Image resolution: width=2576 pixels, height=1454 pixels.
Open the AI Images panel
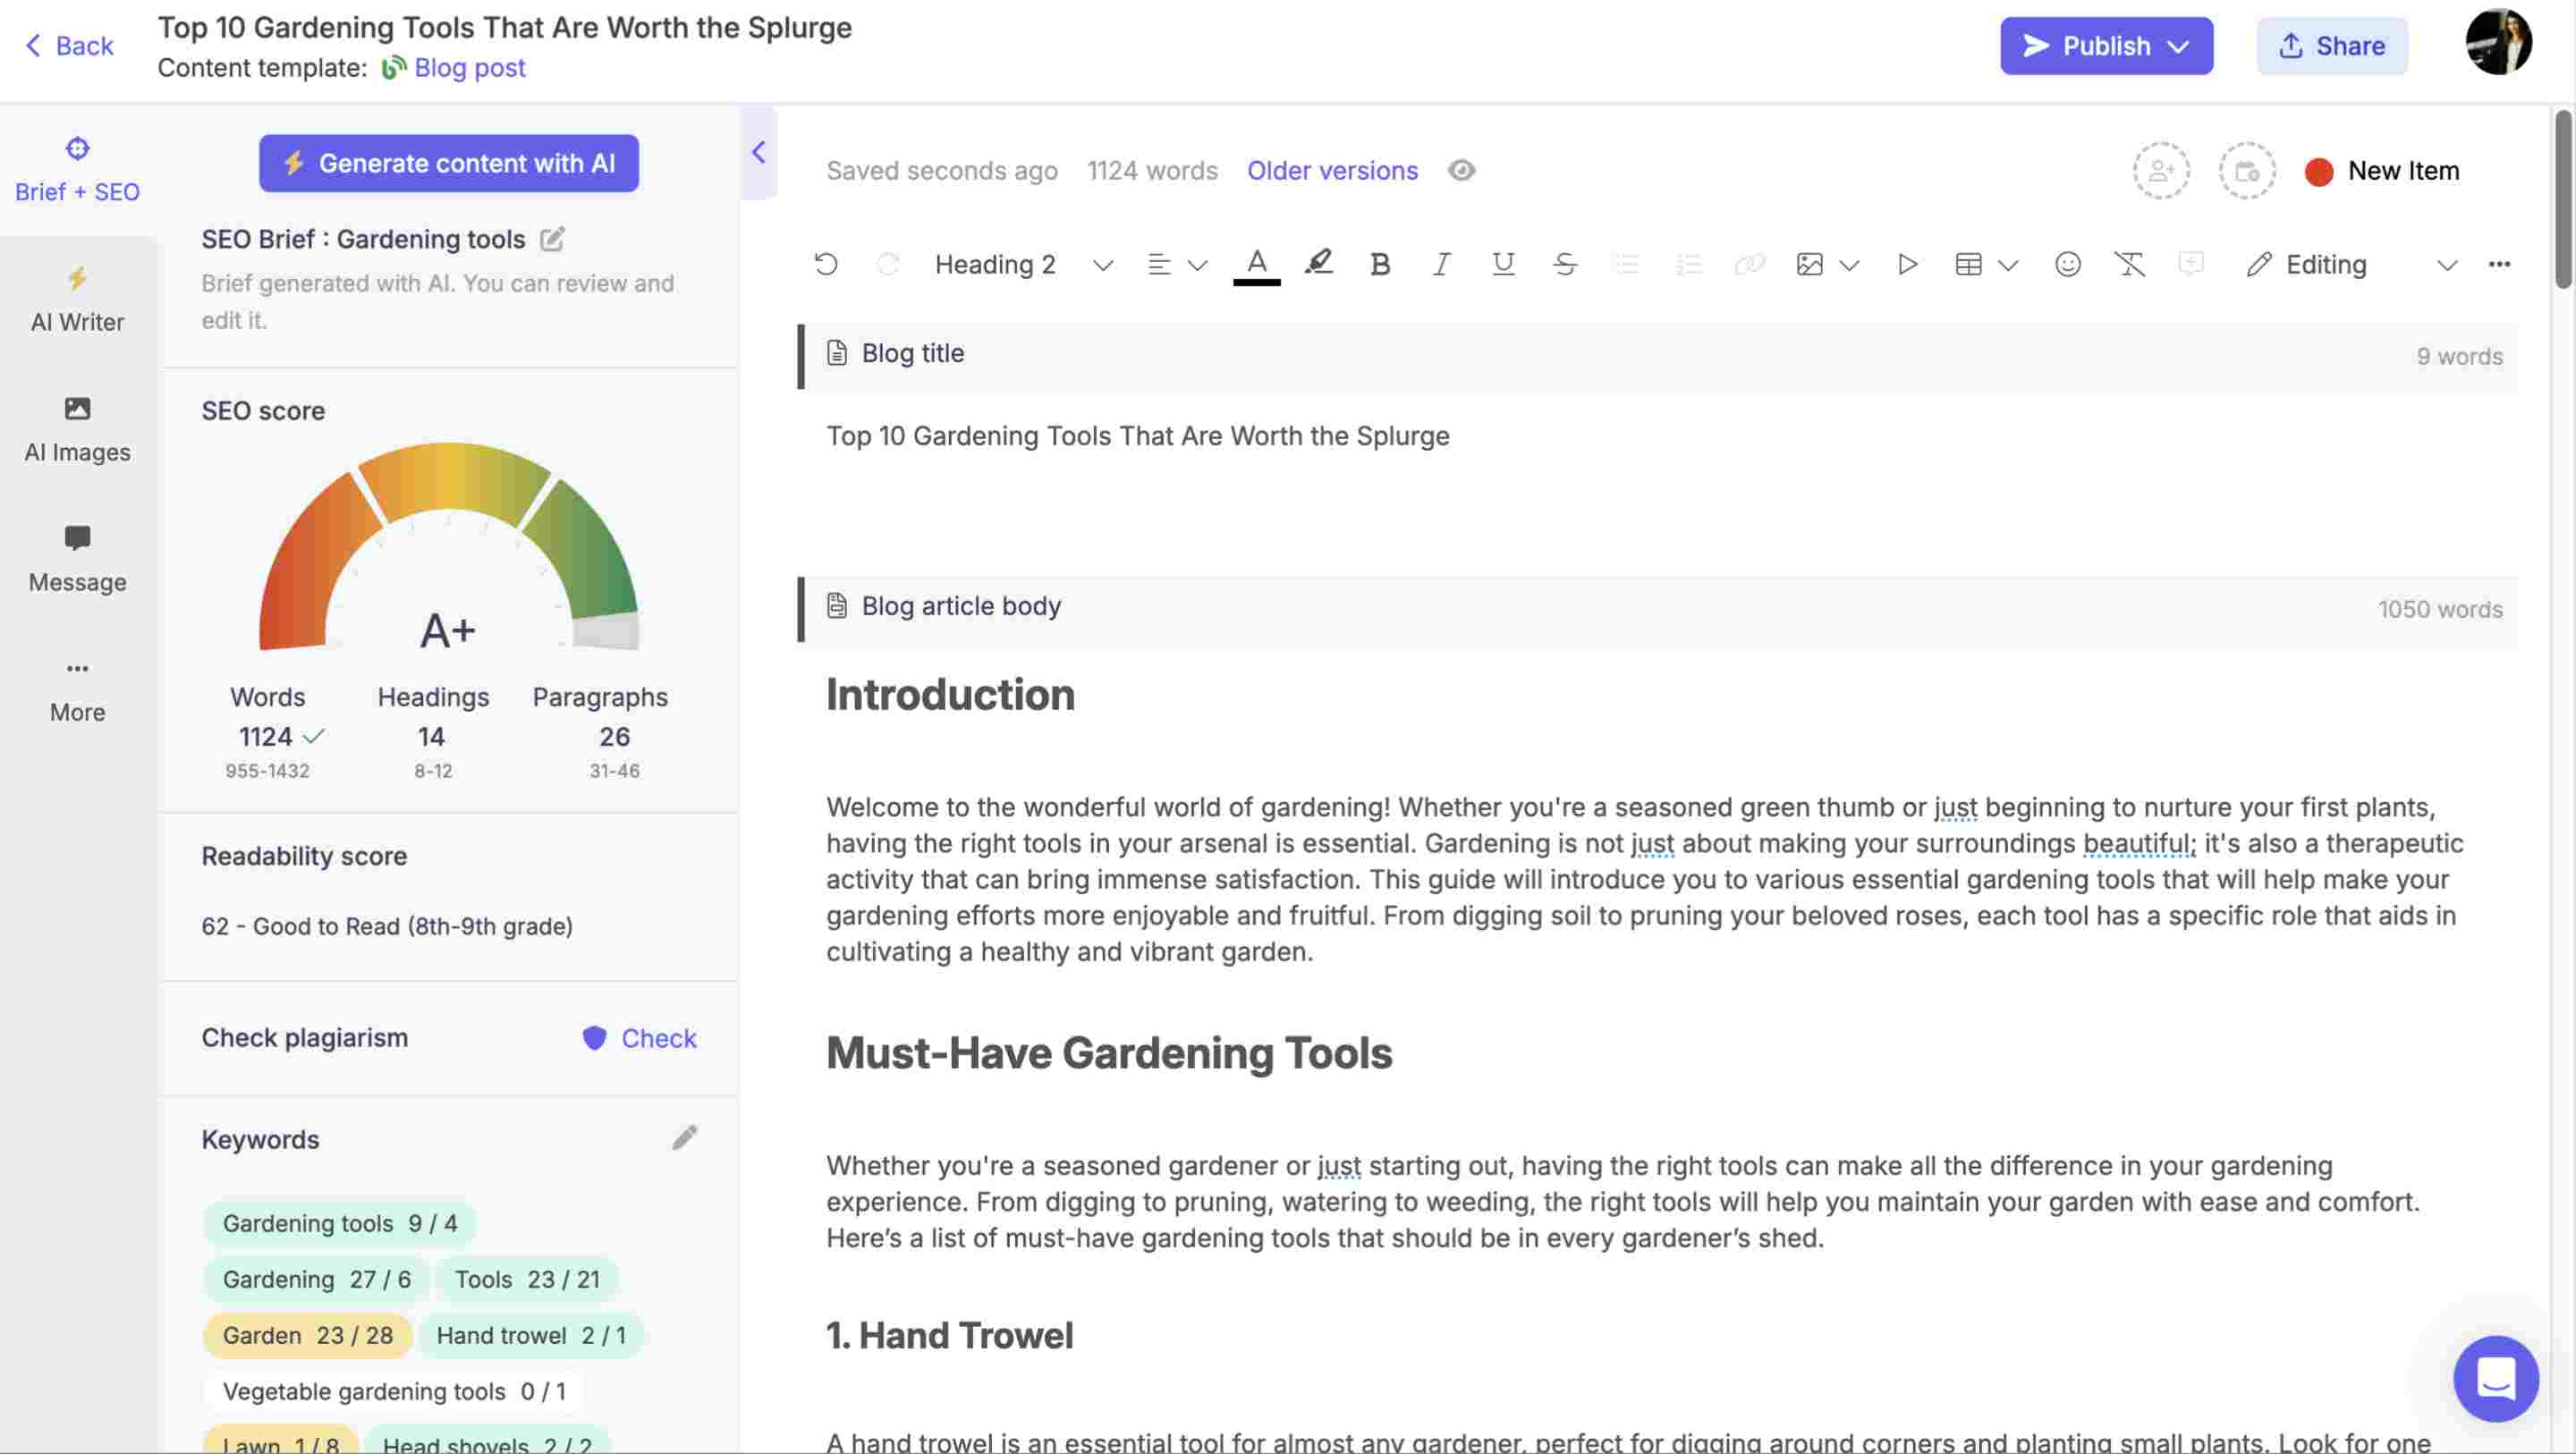(76, 425)
